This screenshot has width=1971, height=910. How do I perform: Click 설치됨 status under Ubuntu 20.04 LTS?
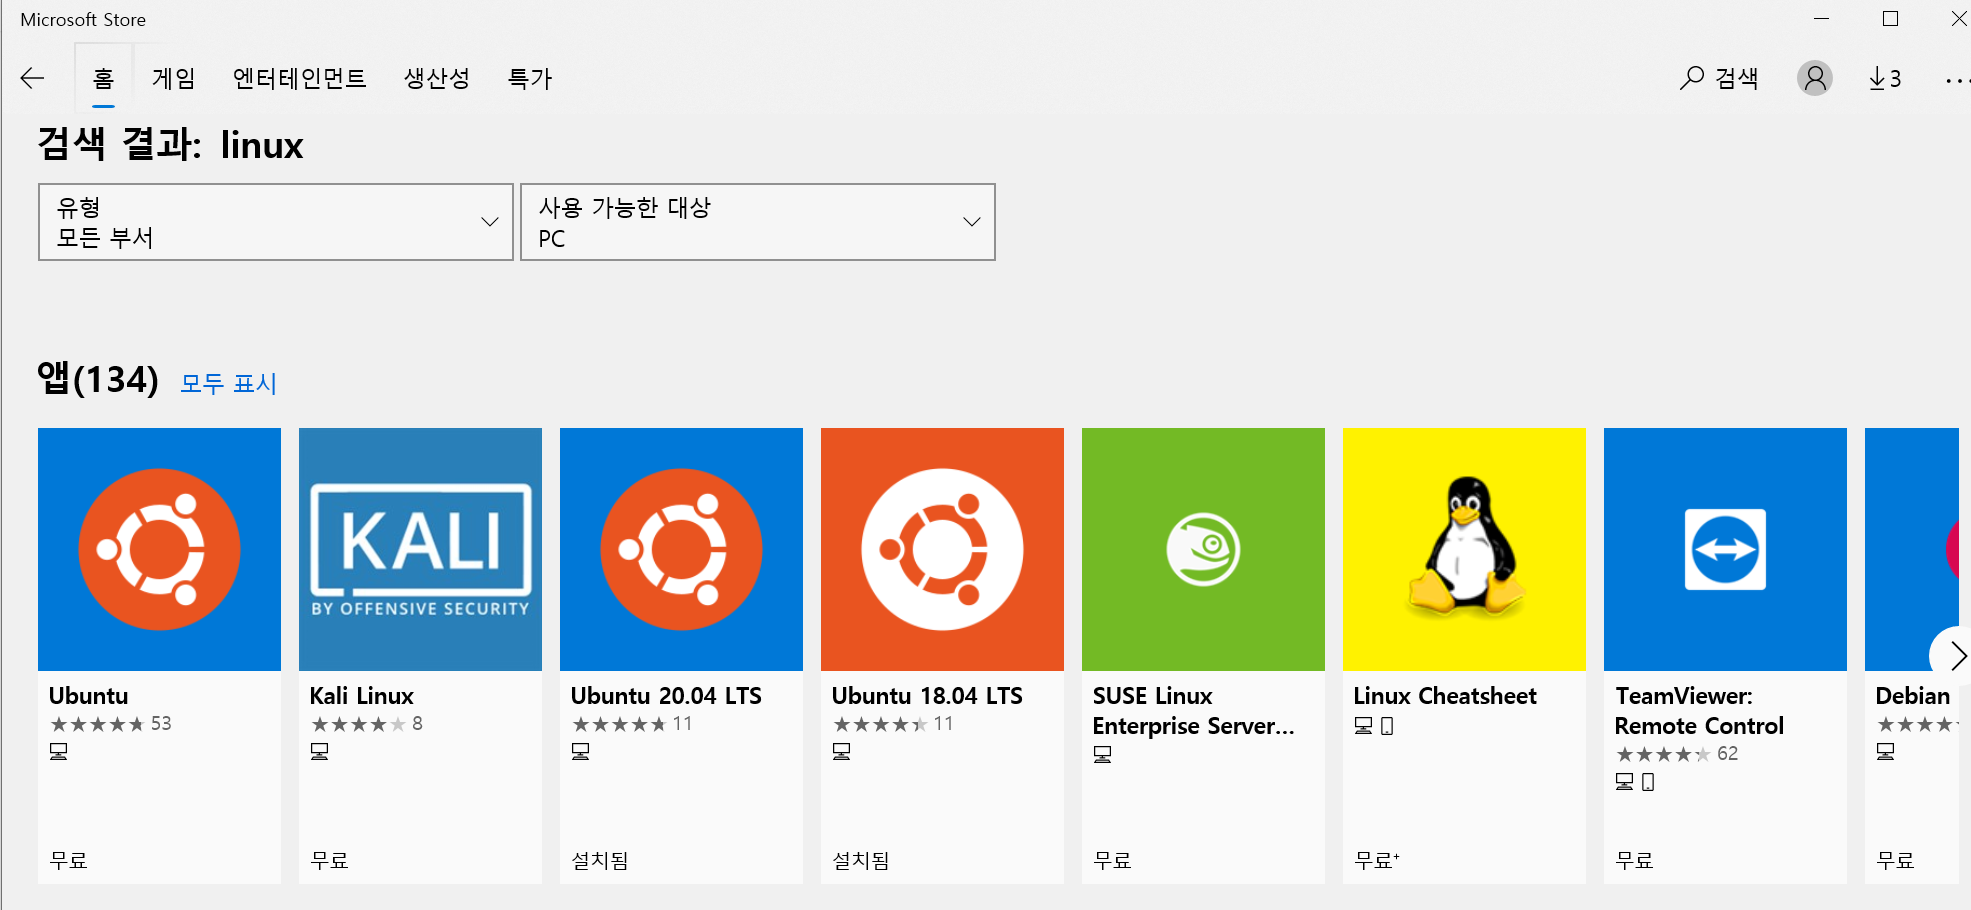[x=600, y=860]
